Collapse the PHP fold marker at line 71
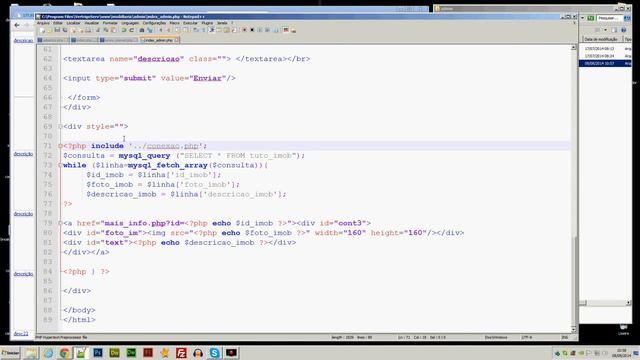The width and height of the screenshot is (640, 360). point(60,146)
